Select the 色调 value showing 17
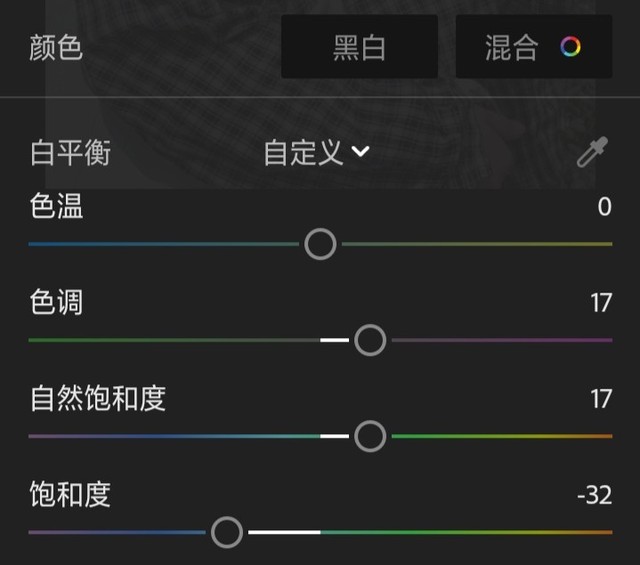 click(x=600, y=303)
